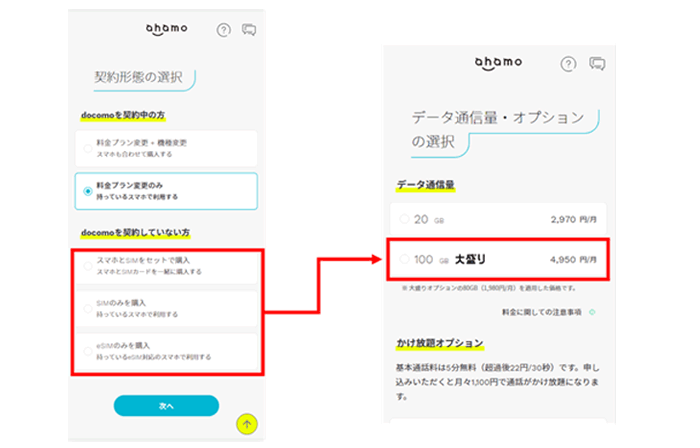Click the データ通信量 section label
The width and height of the screenshot is (700, 448).
point(425,185)
